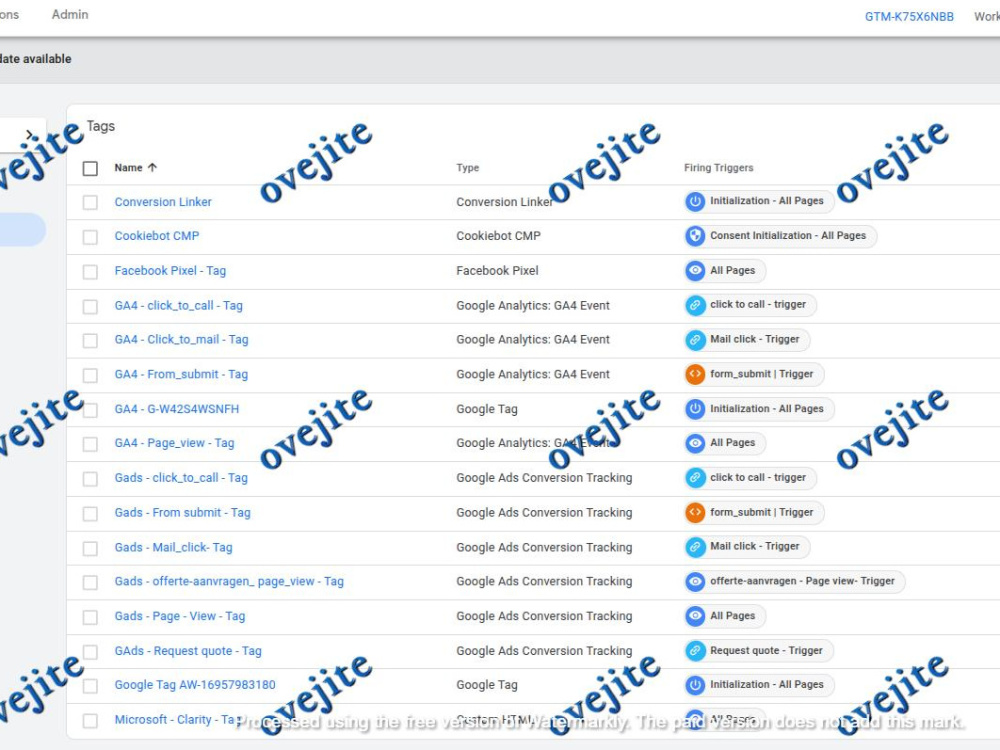Open GA4 - click_to_call - Tag
The height and width of the screenshot is (750, 1000).
[179, 305]
